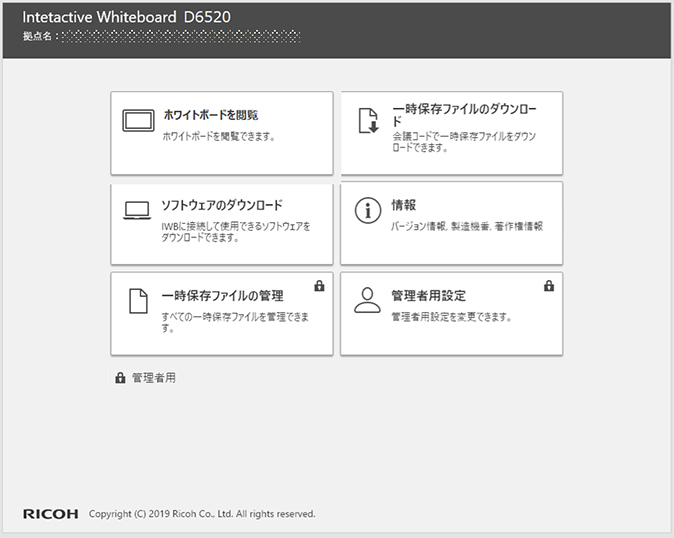Click Intetactive Whiteboard D6520 header title
The image size is (674, 538).
(126, 17)
